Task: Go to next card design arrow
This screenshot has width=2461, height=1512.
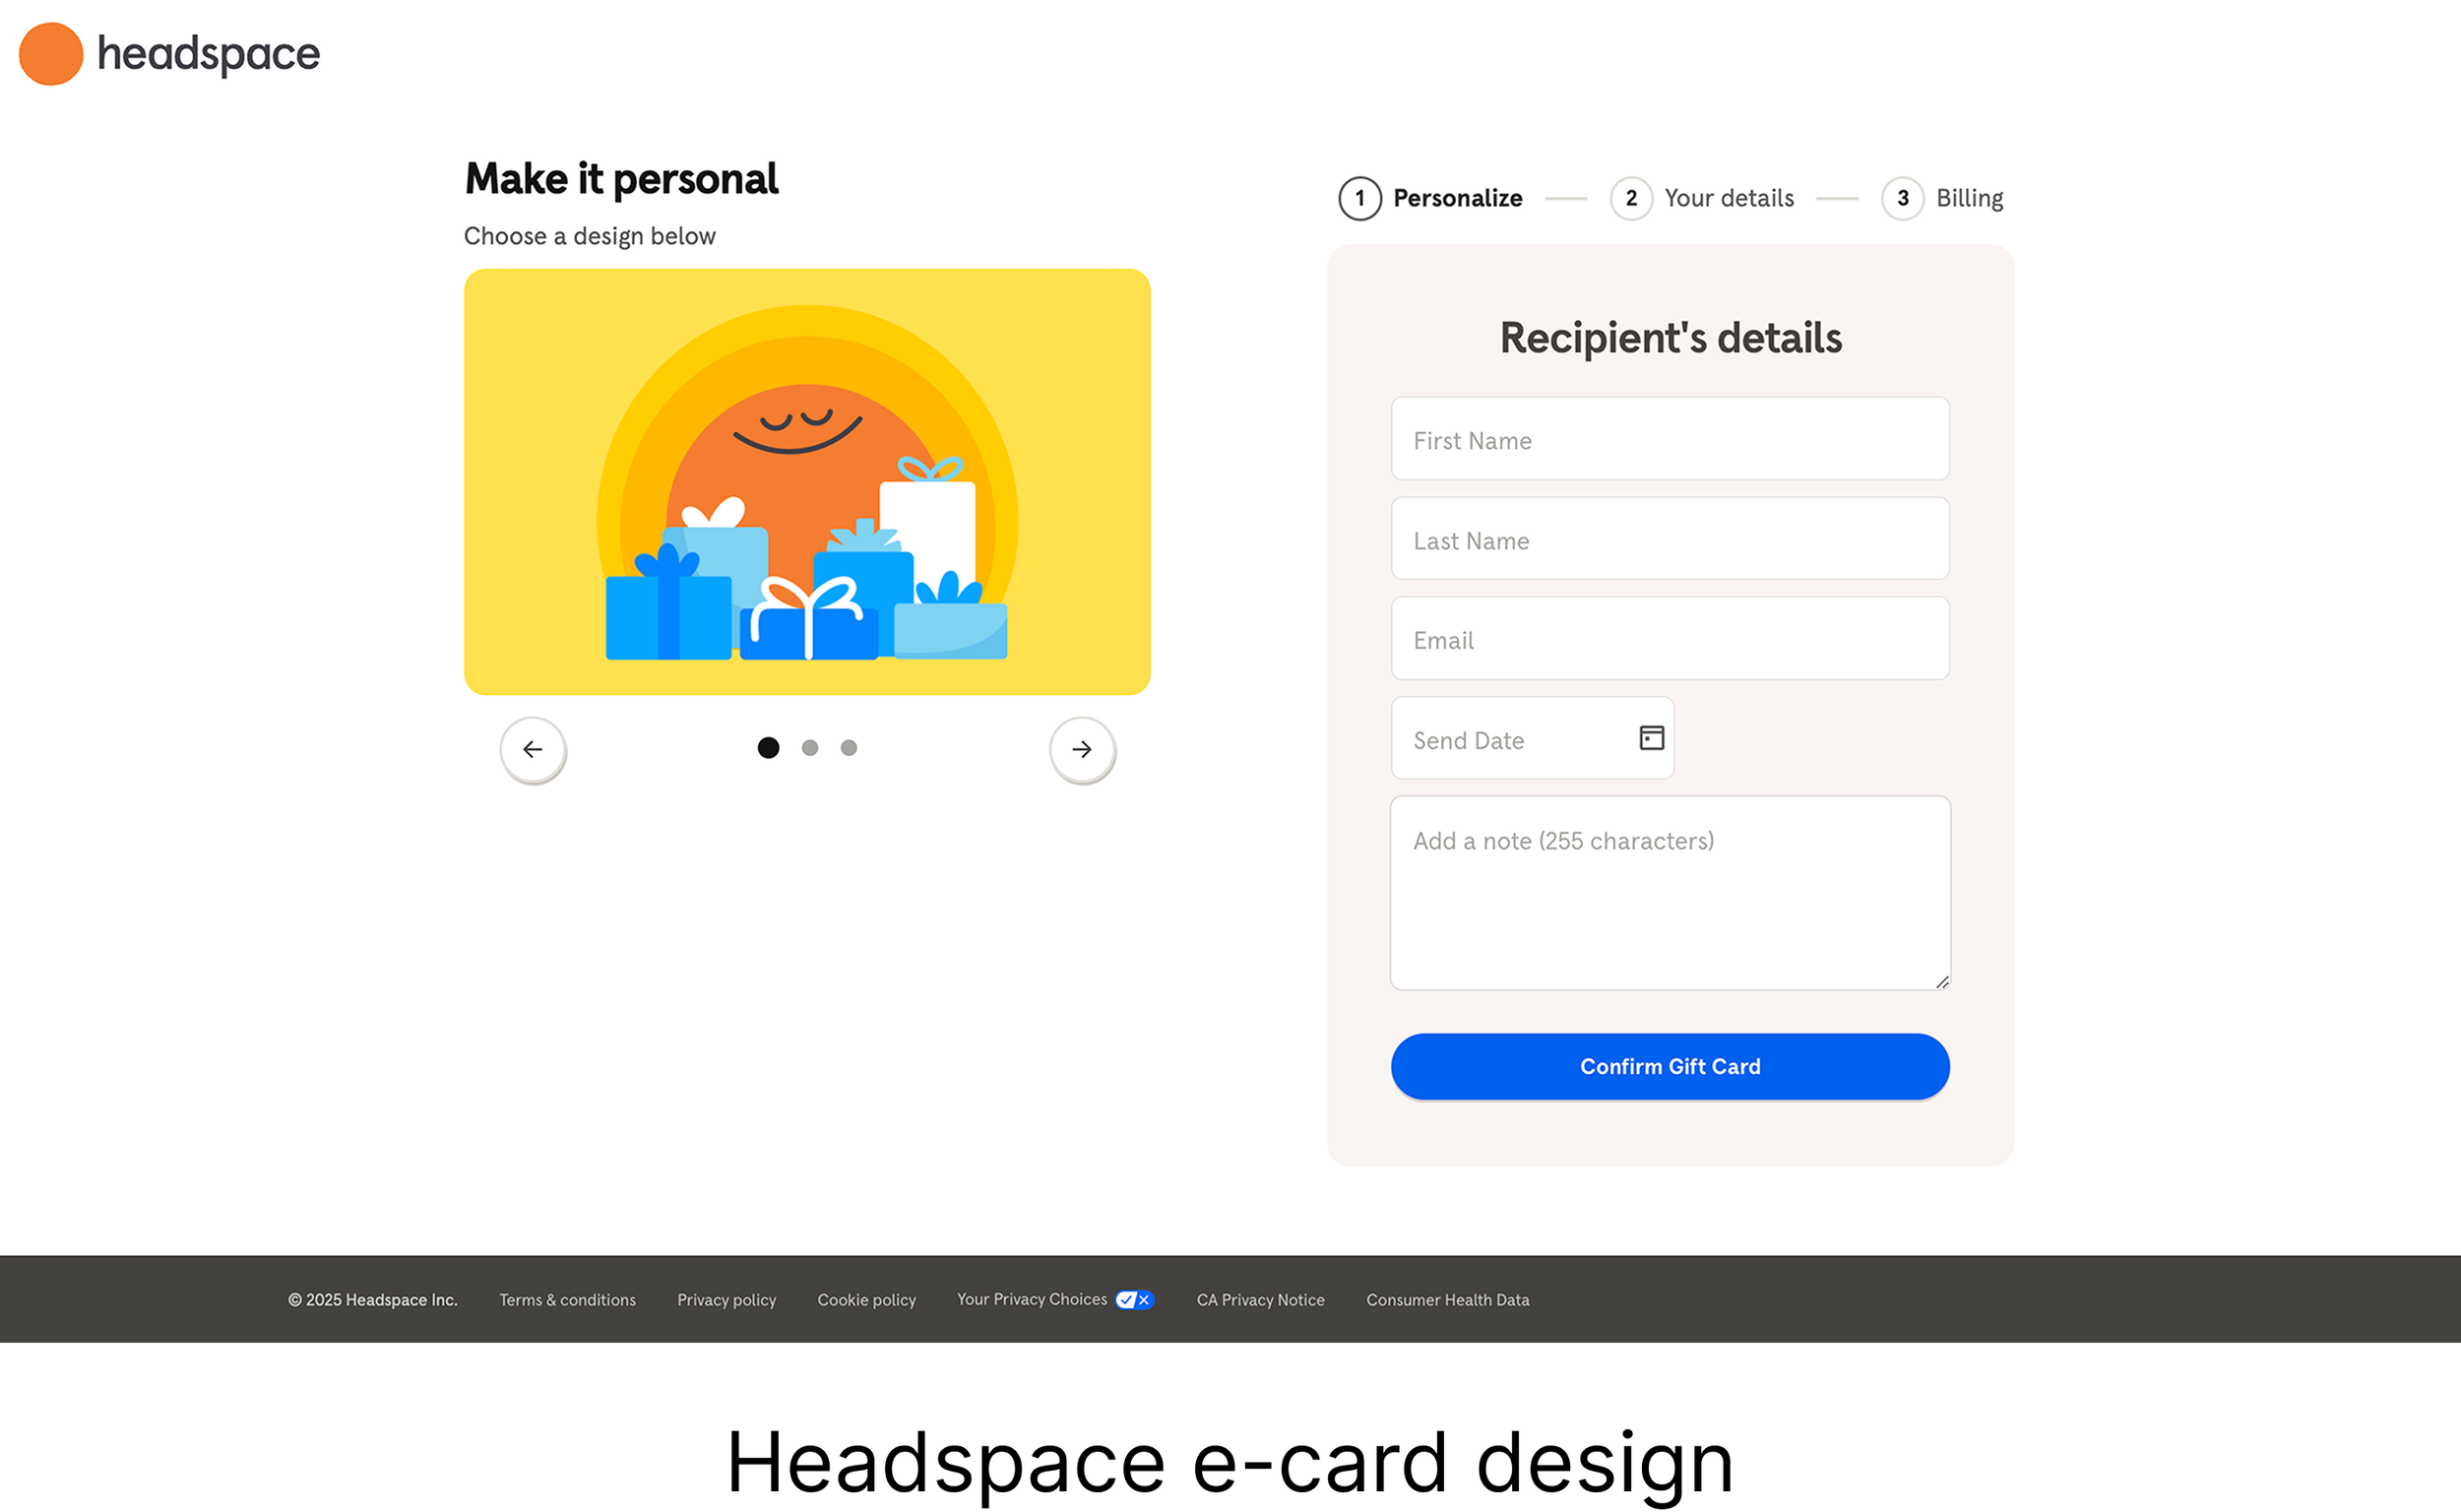Action: [x=1082, y=749]
